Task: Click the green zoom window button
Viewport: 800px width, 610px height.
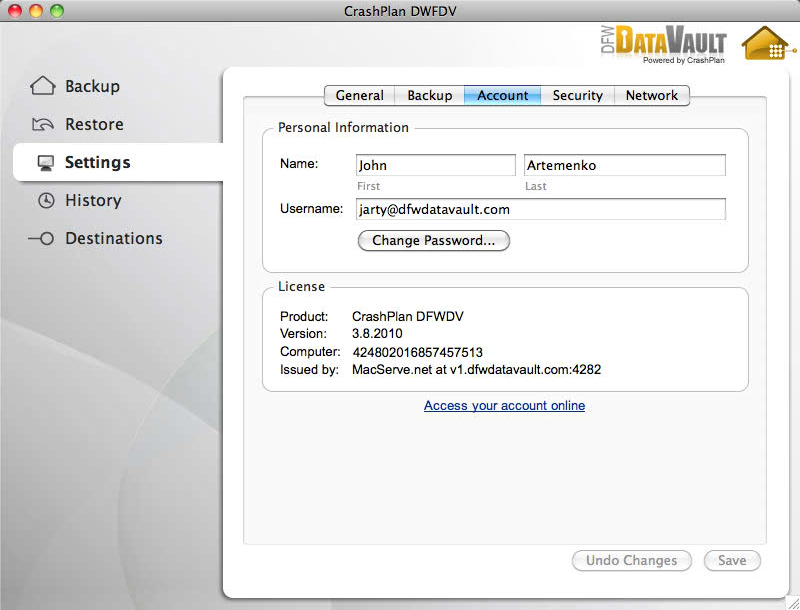Action: tap(57, 11)
